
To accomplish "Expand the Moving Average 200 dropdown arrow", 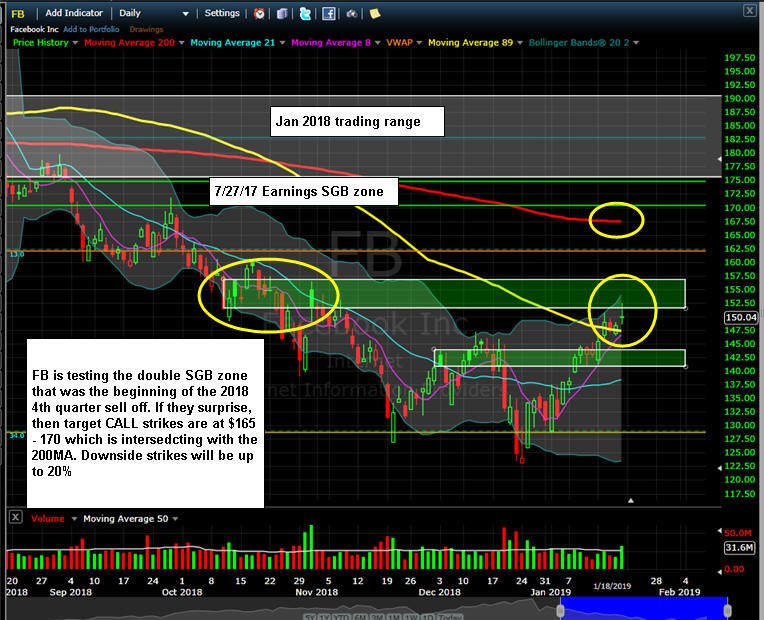I will click(181, 43).
